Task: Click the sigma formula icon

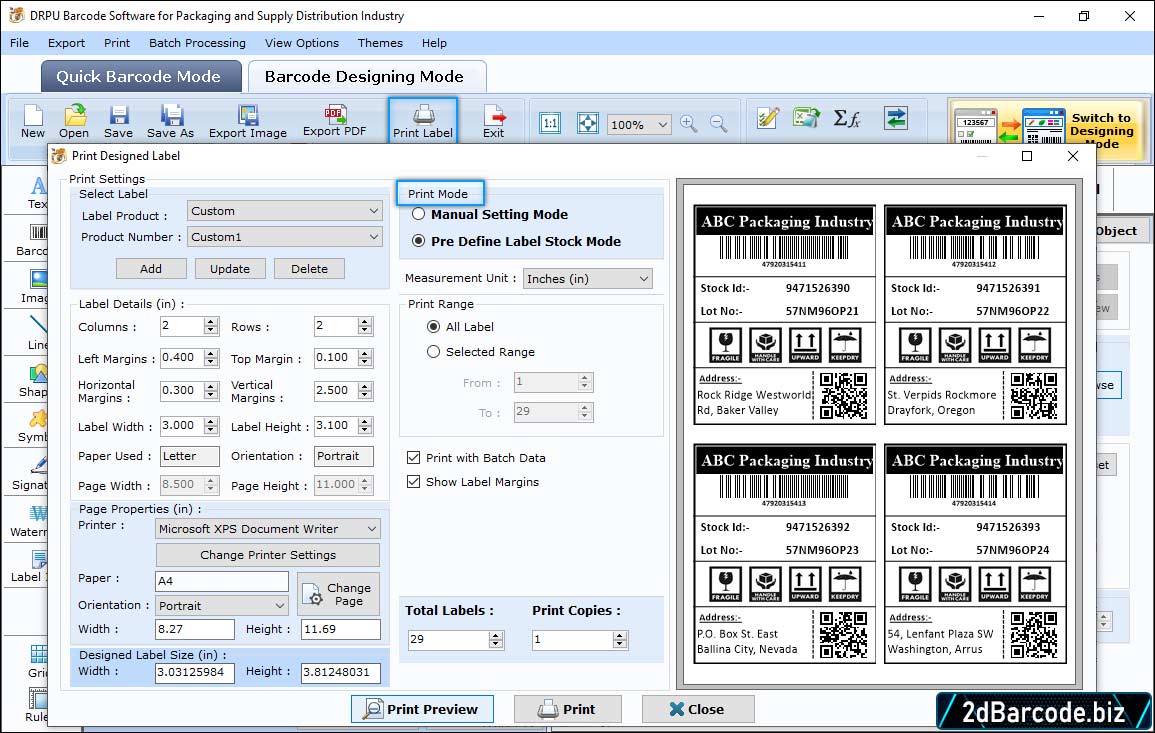Action: coord(847,118)
